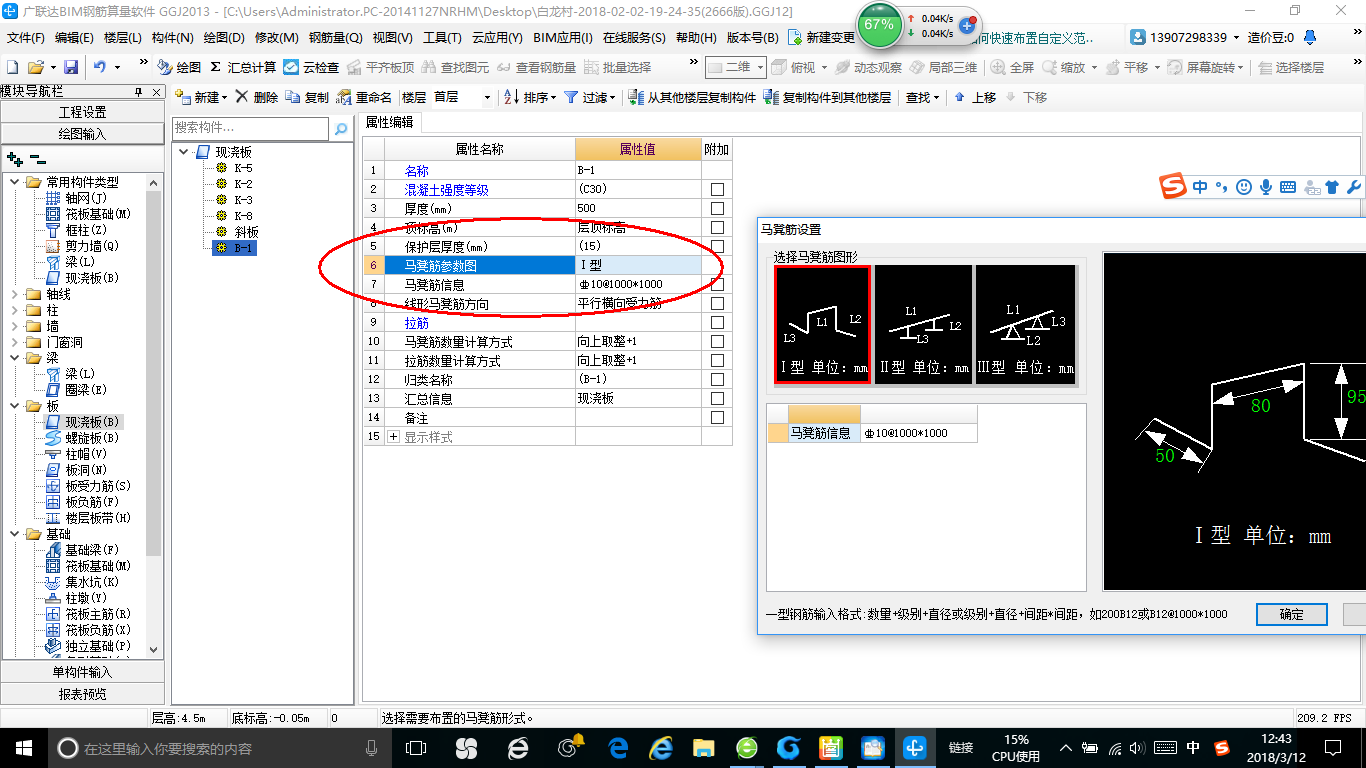Expand 轴线 folder in navigation
1366x768 pixels.
(15, 294)
